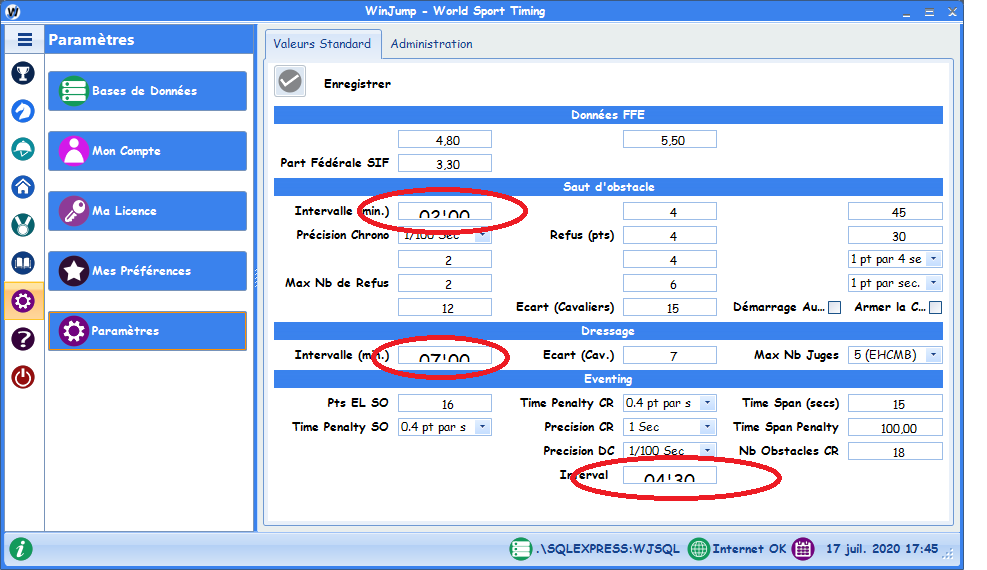Click the trophy icon in the sidebar
The image size is (987, 570).
tap(23, 74)
